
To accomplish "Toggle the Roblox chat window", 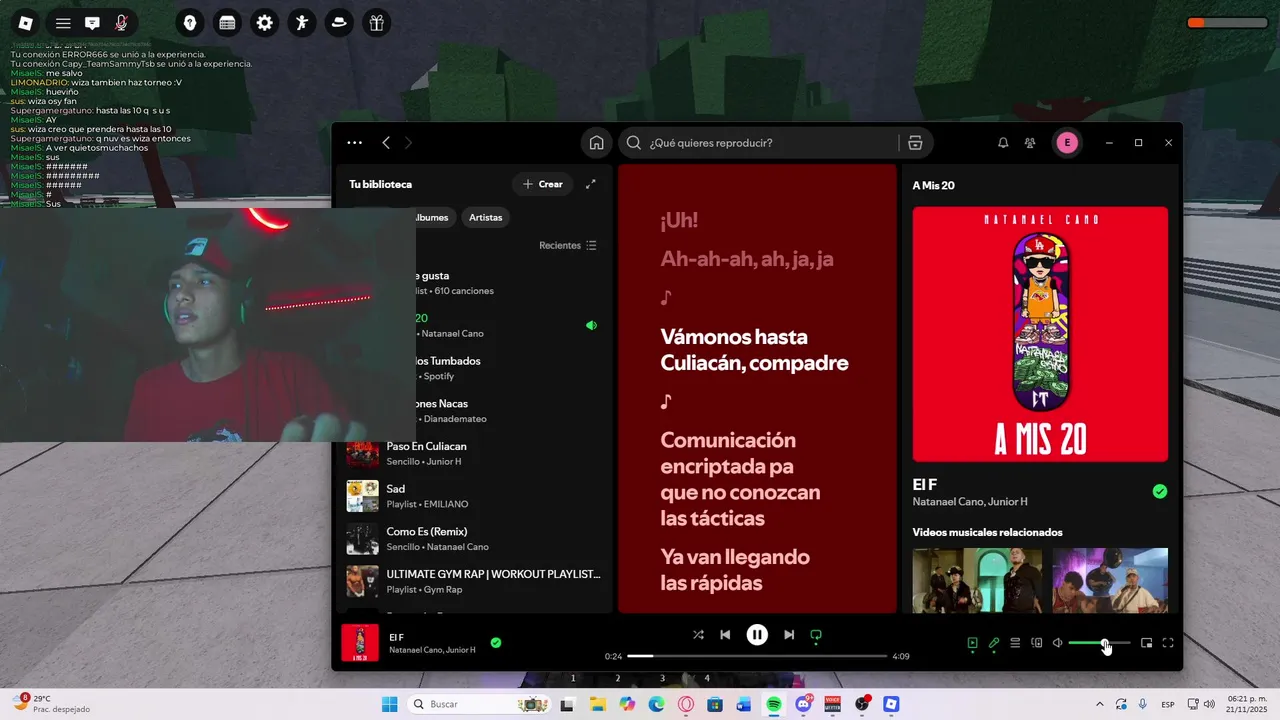I will click(92, 23).
